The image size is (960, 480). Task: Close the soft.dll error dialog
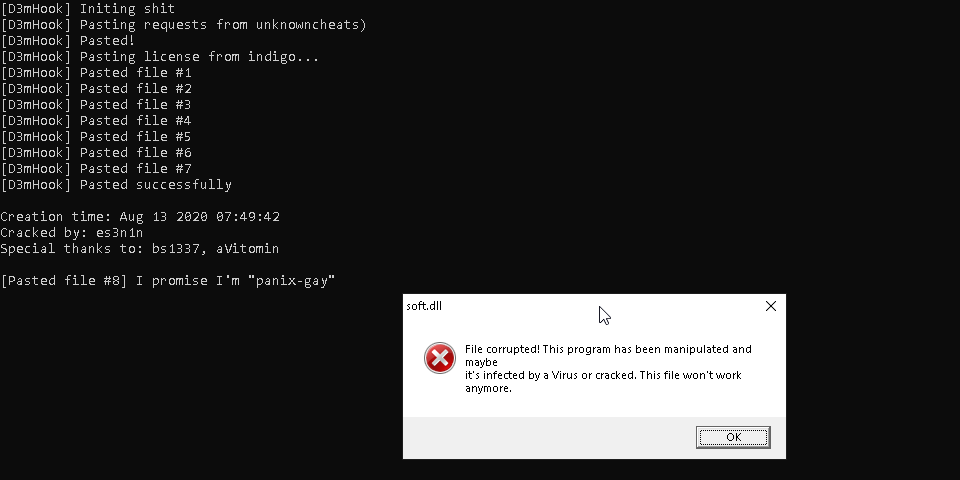point(770,306)
